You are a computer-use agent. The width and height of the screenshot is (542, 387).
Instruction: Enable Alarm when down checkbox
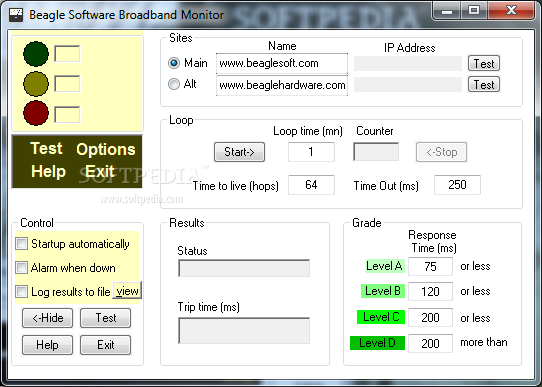[21, 267]
